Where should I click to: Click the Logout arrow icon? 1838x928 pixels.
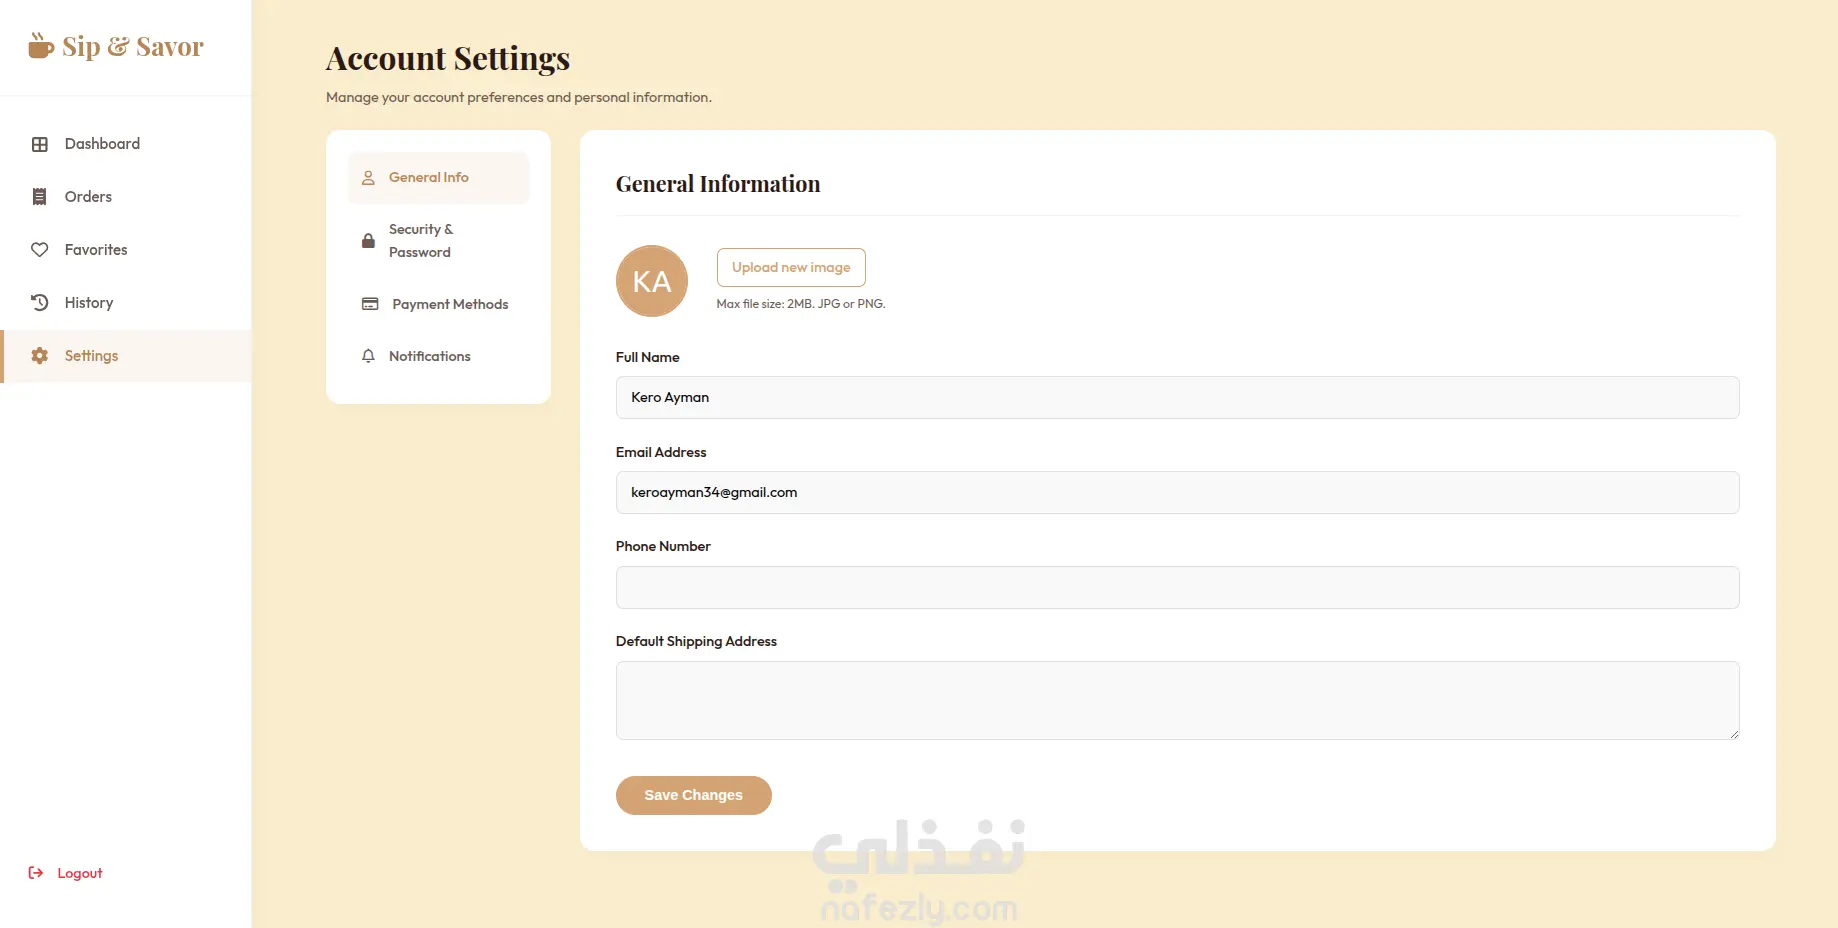[x=36, y=873]
